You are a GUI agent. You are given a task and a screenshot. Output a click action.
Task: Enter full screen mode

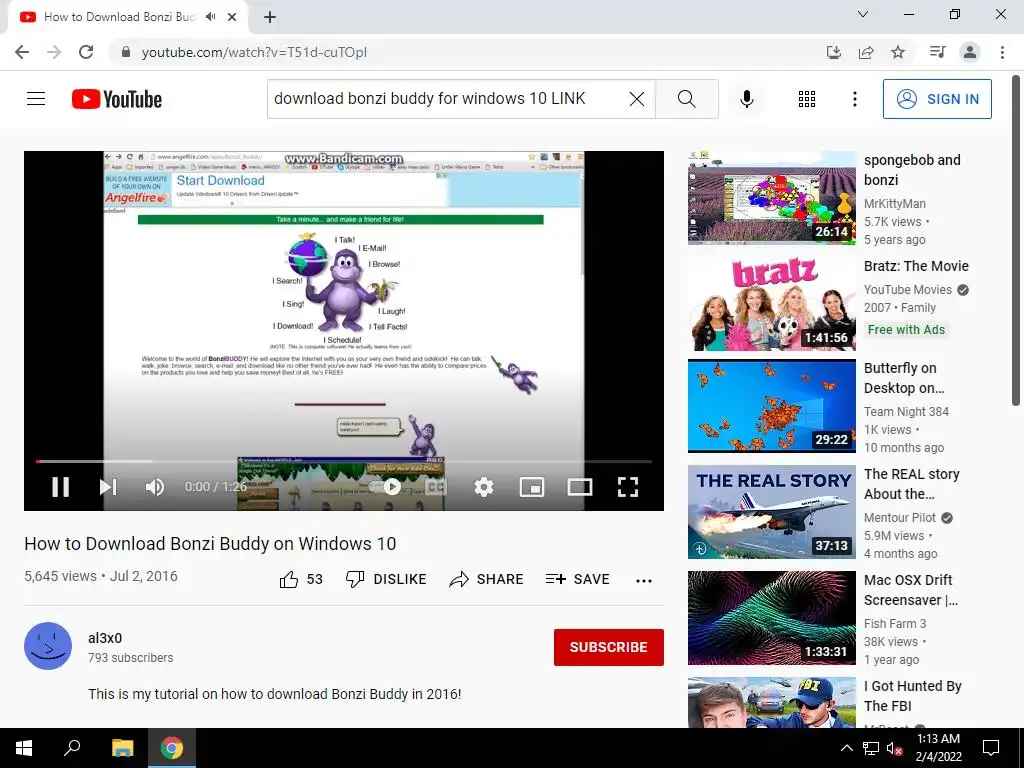[x=628, y=487]
